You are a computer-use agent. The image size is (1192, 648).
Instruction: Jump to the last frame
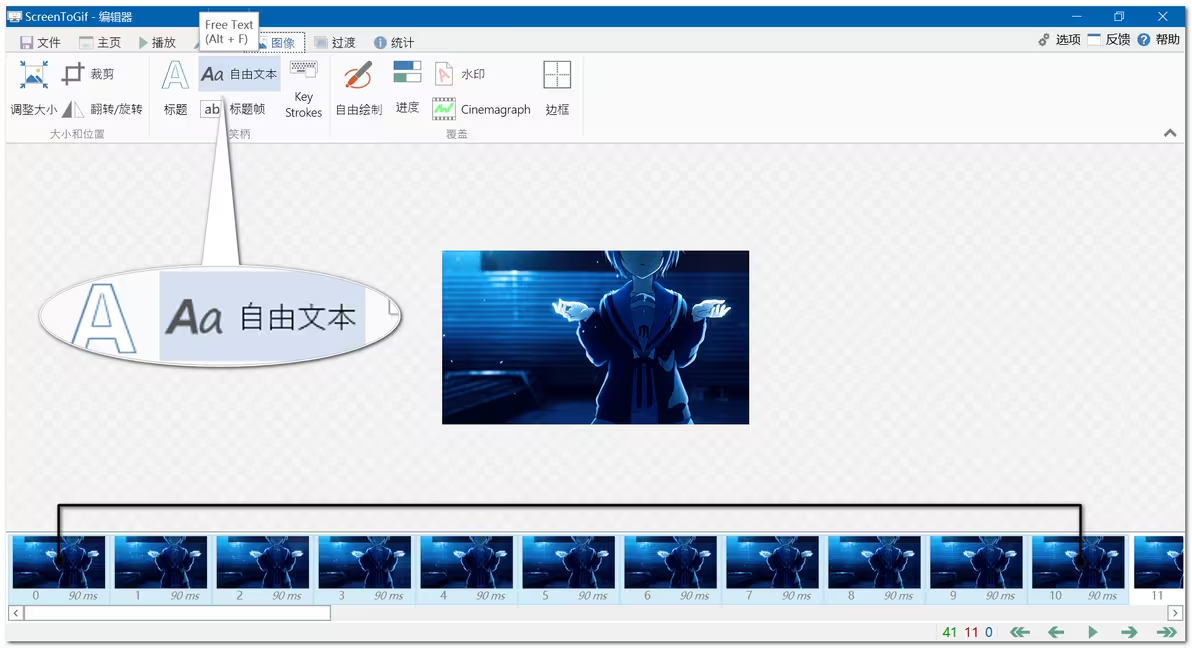coord(1166,632)
